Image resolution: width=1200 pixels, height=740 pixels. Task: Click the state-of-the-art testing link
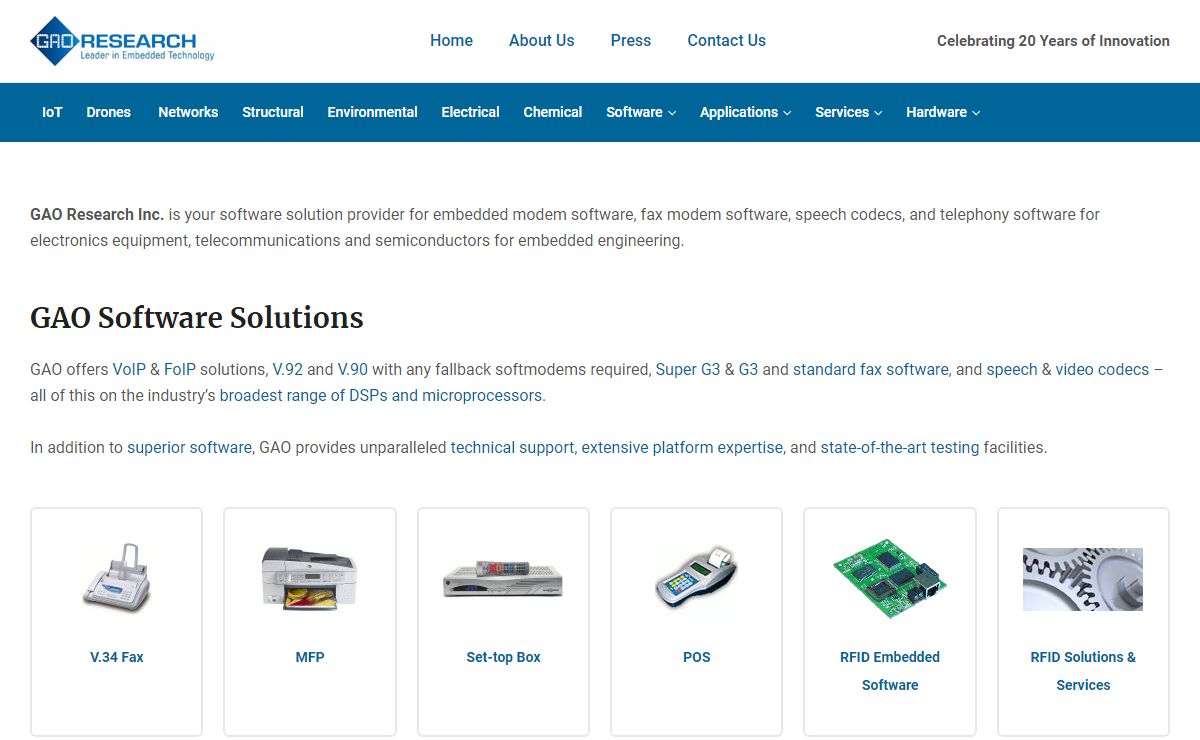coord(900,447)
